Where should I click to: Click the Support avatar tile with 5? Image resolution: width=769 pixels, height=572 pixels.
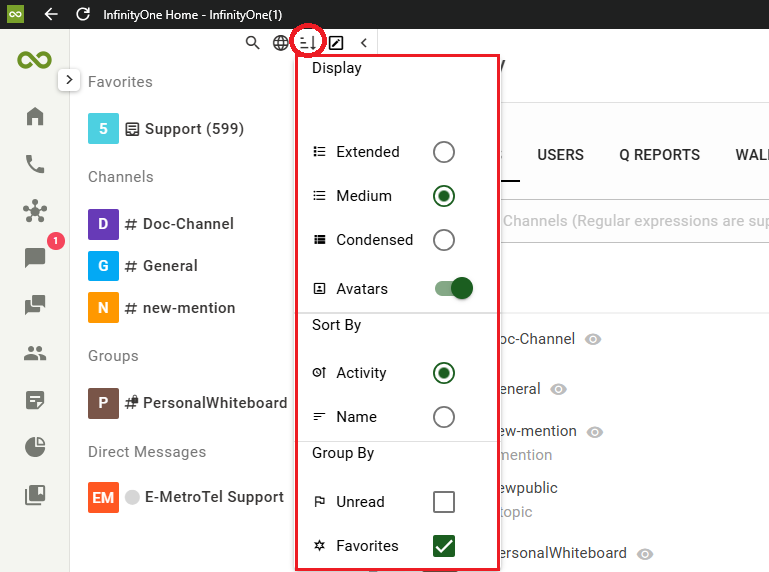click(x=103, y=129)
